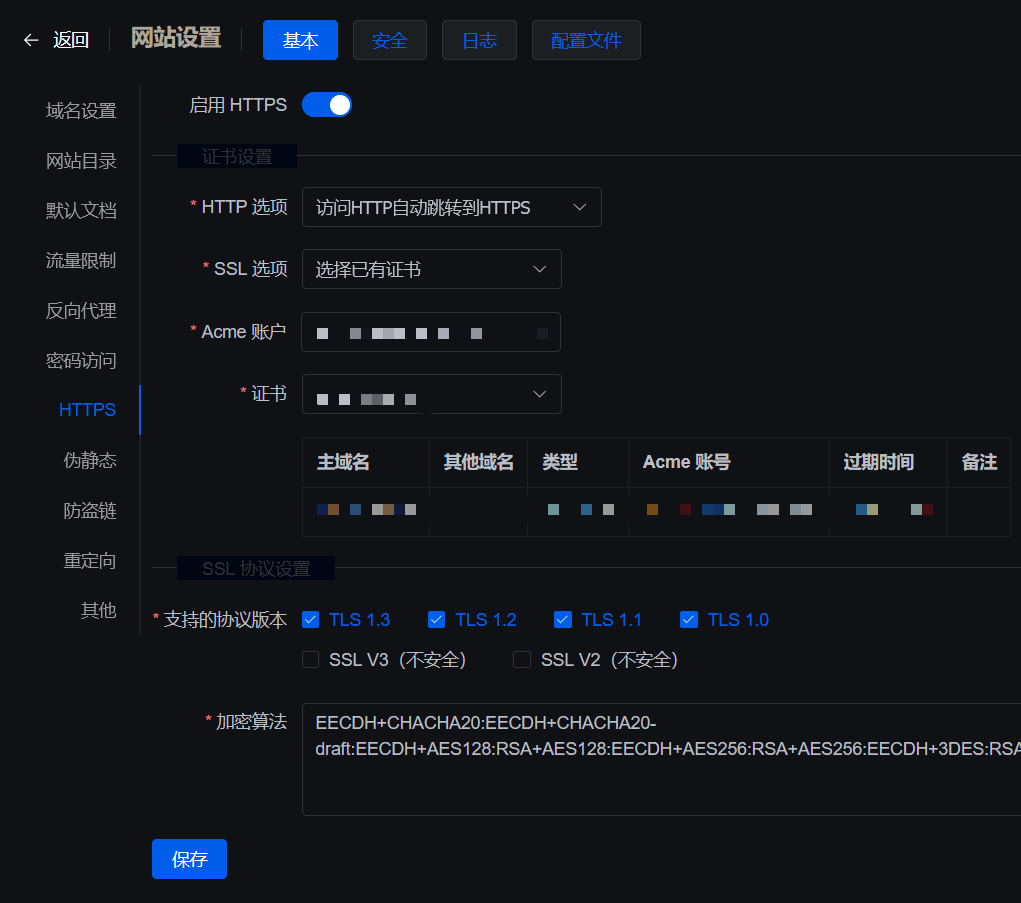Select 伪静态 from the side menu
This screenshot has height=903, width=1021.
click(90, 461)
